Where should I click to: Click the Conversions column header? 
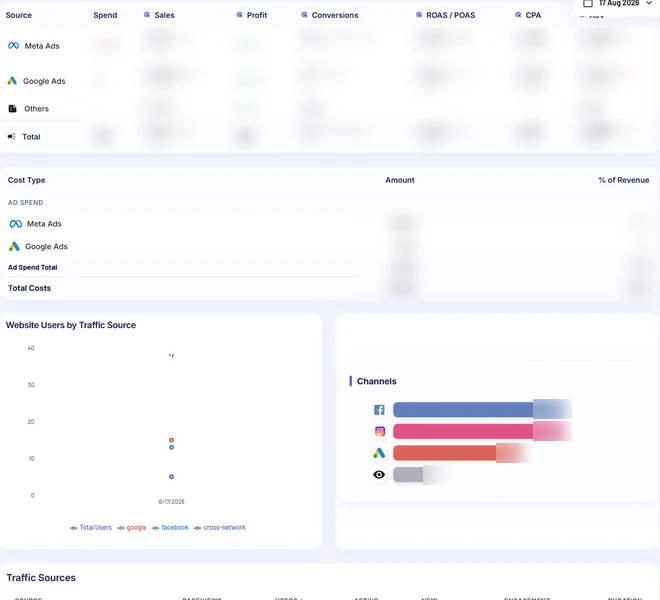(335, 15)
